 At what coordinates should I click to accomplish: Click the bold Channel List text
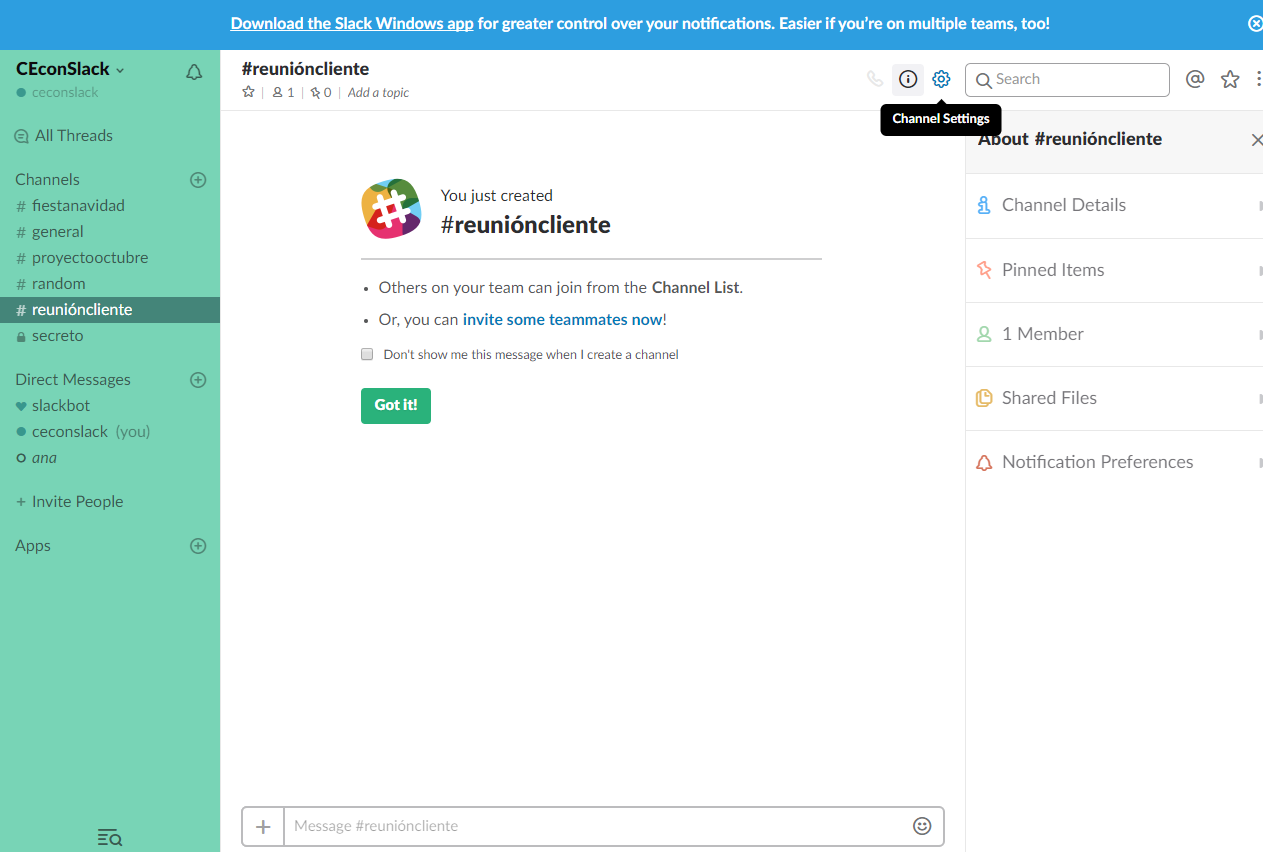(695, 288)
